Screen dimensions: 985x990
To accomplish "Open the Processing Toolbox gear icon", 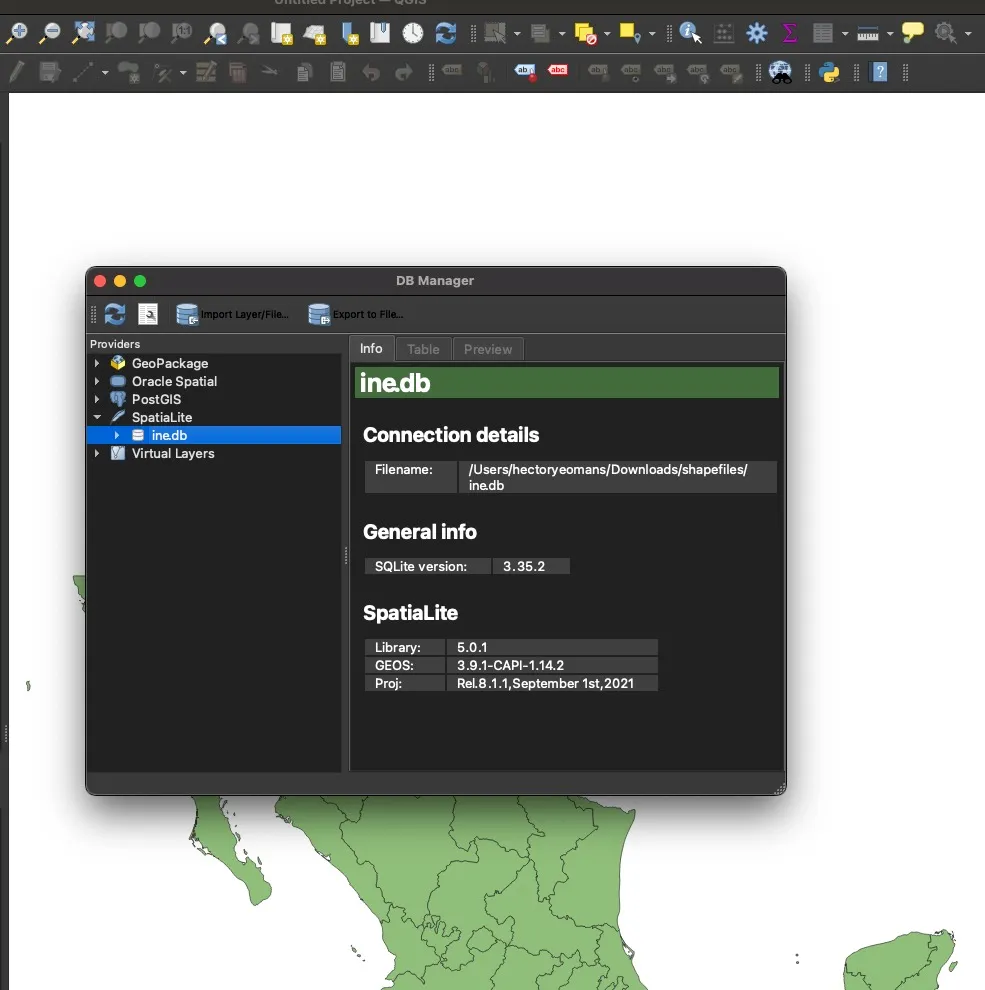I will tap(757, 33).
